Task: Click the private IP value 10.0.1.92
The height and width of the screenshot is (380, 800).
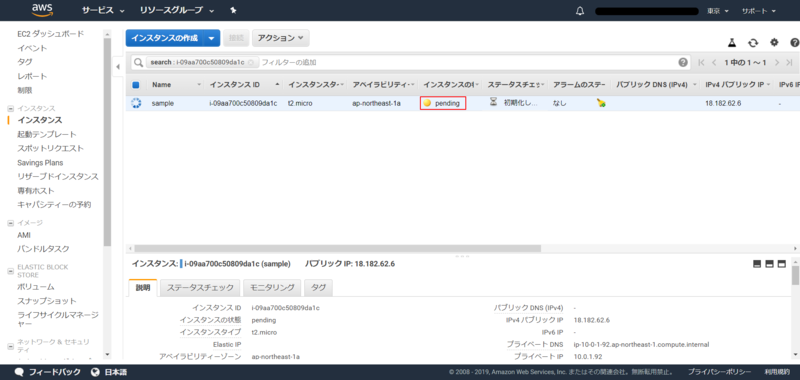Action: tap(588, 357)
